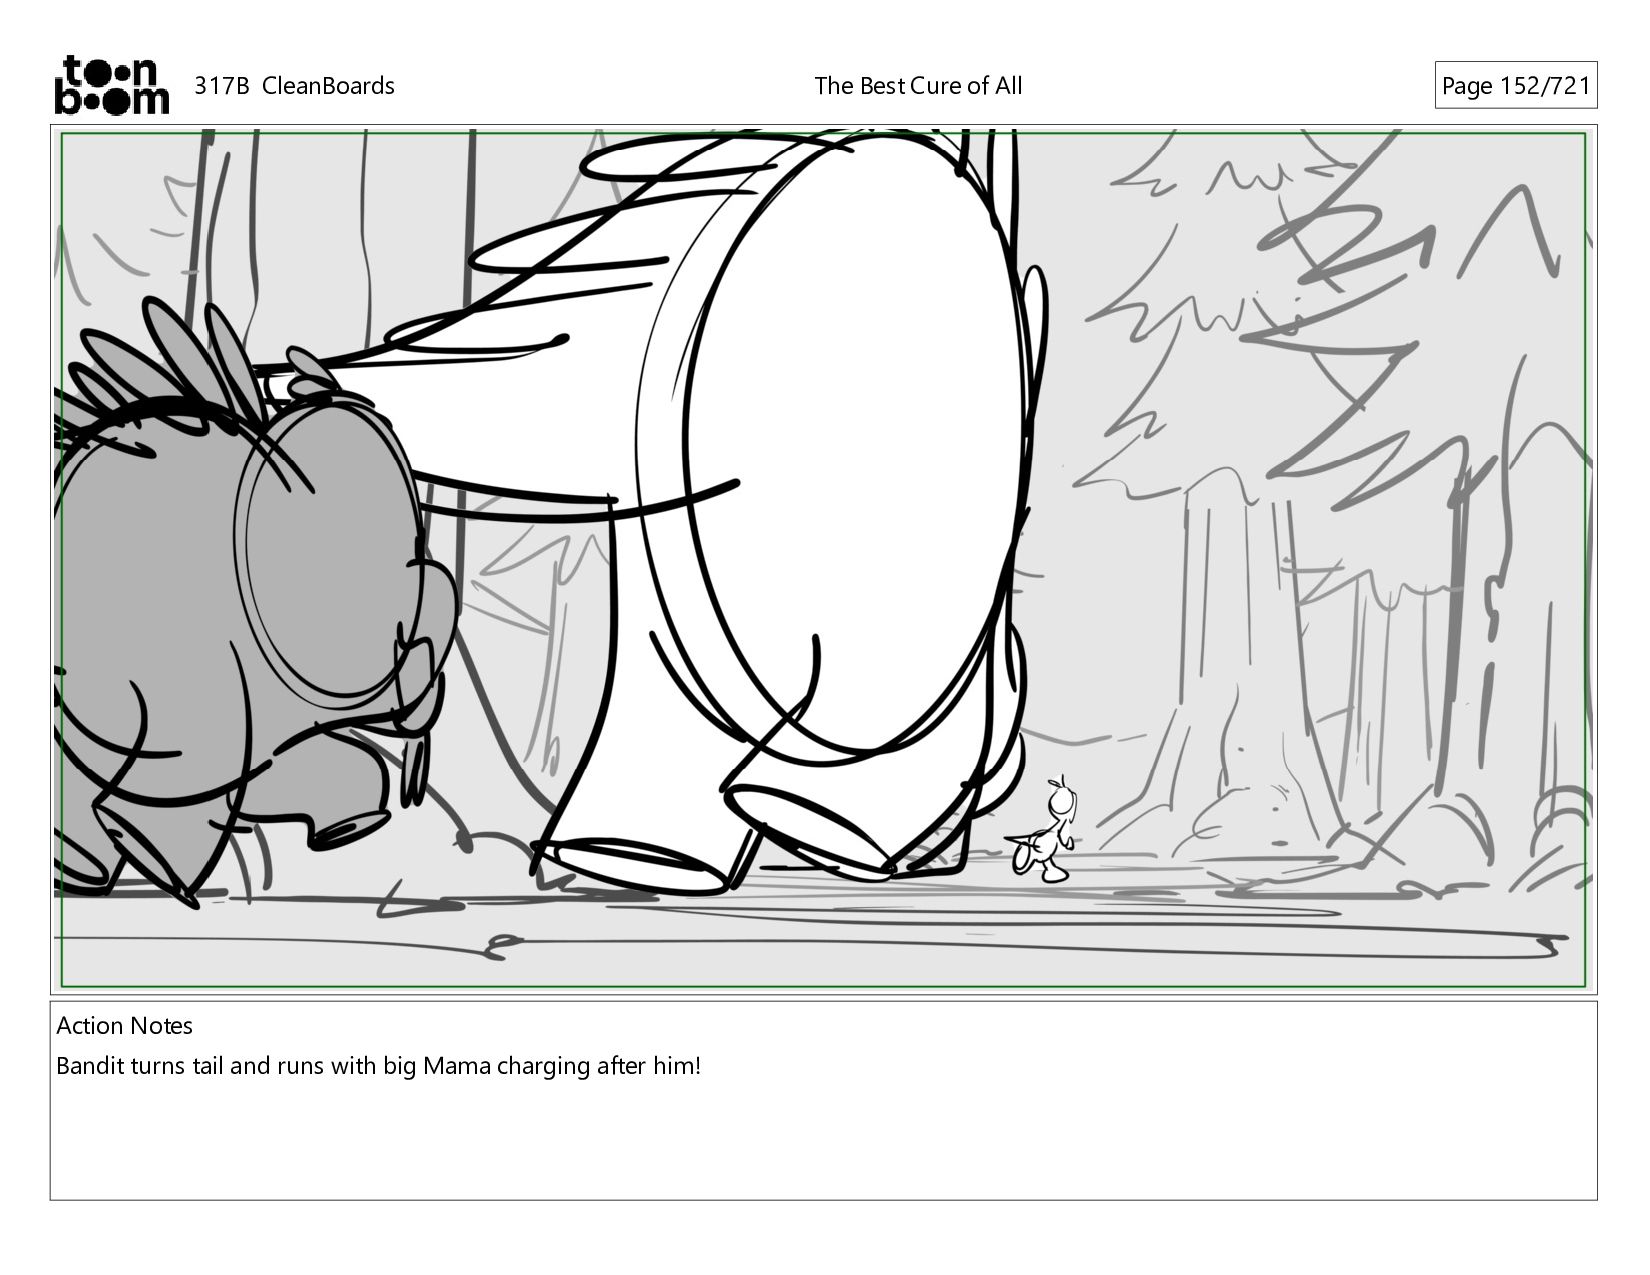Click the 'Action Notes' heading

pos(124,1026)
